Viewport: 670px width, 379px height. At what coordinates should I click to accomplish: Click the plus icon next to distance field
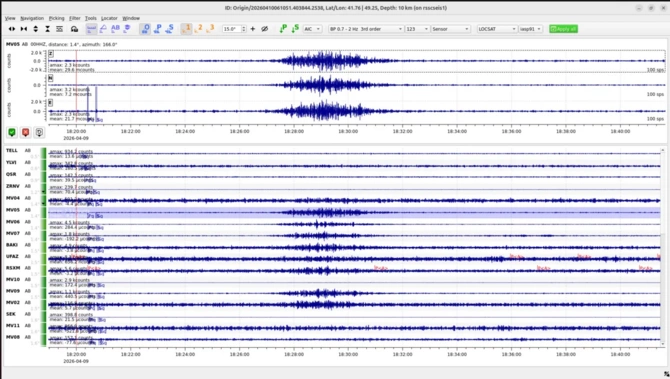253,29
